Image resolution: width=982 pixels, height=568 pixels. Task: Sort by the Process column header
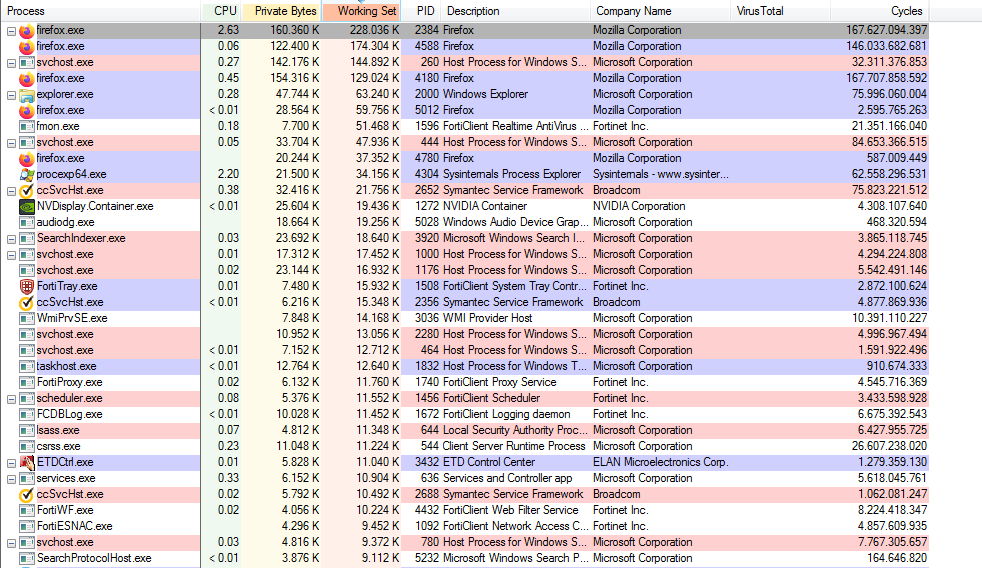(x=101, y=11)
